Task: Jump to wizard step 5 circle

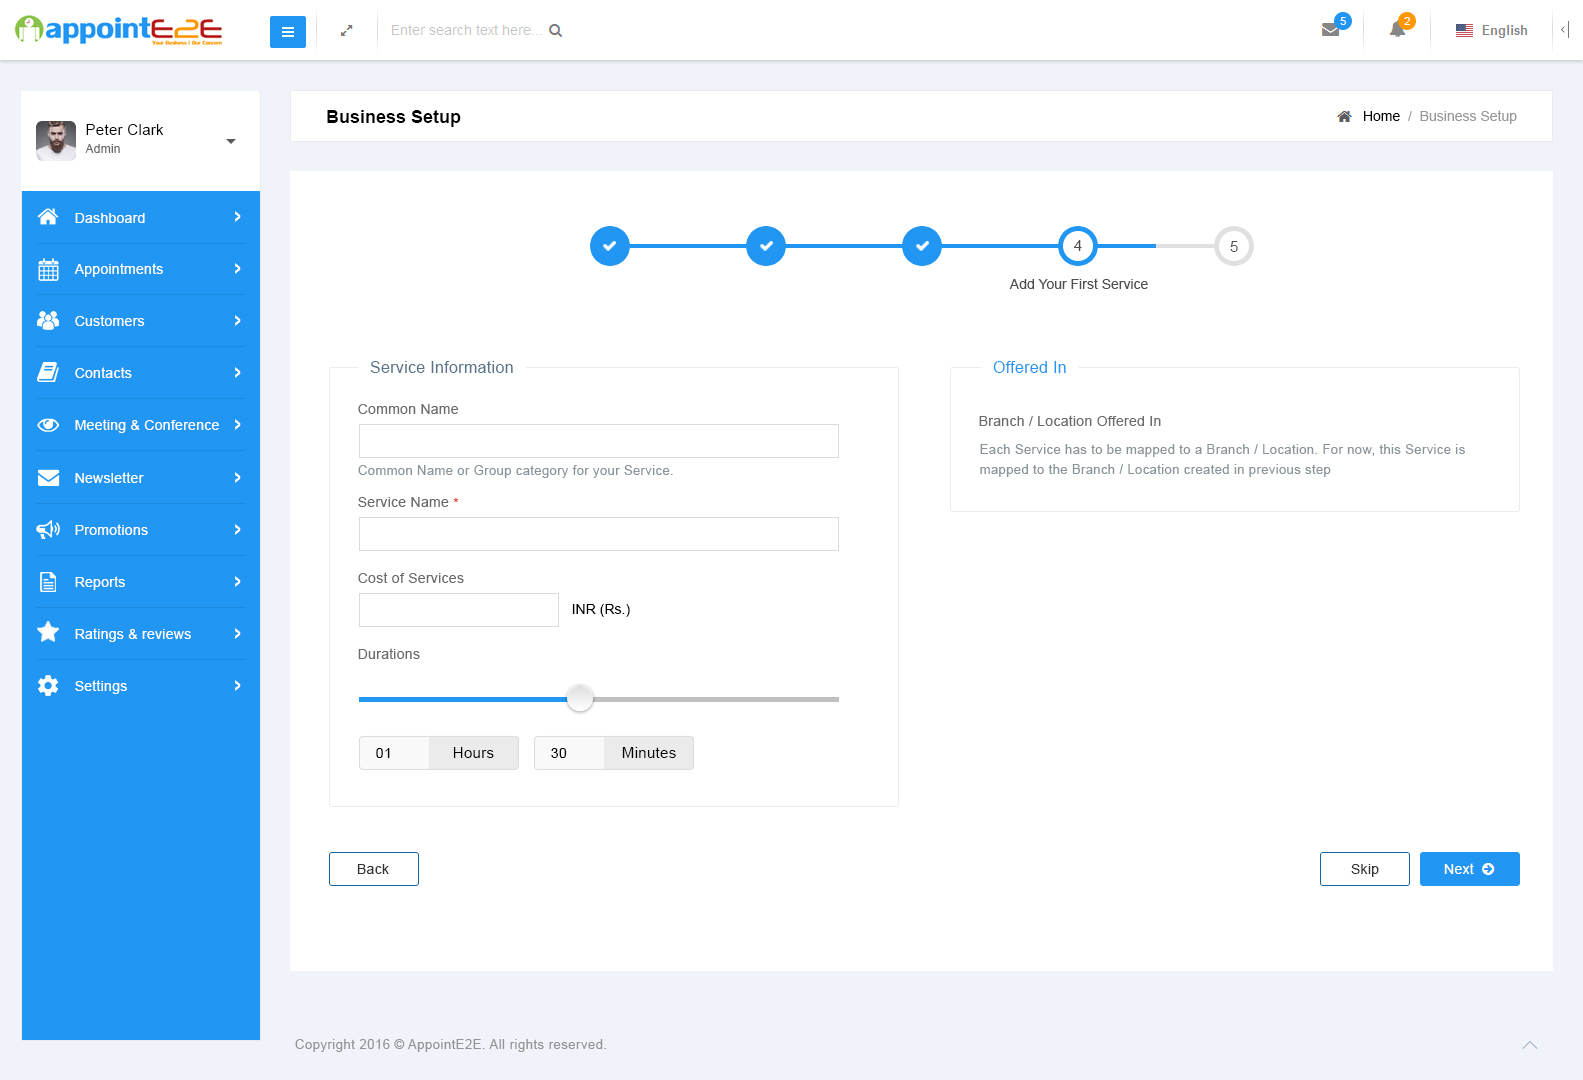Action: click(x=1234, y=246)
